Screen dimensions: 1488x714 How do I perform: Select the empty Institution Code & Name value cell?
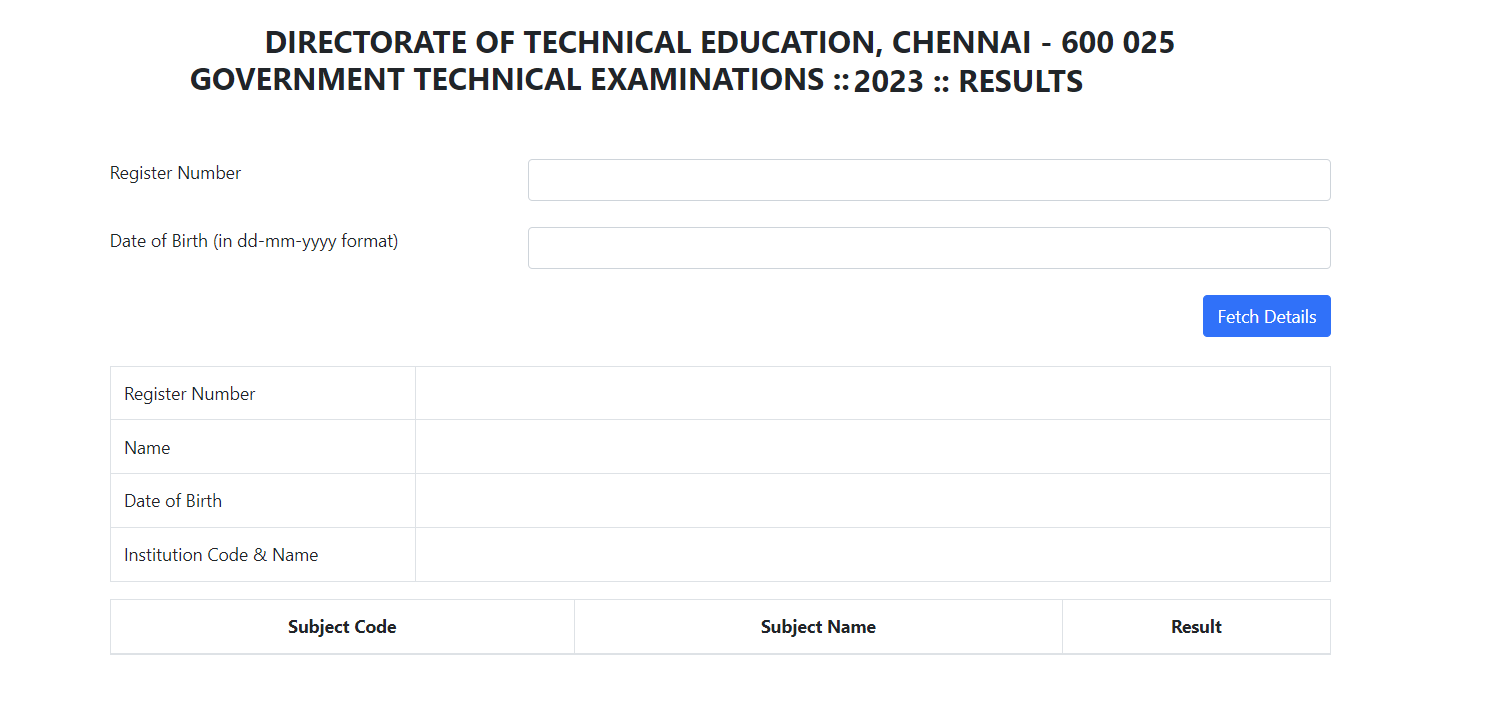873,555
